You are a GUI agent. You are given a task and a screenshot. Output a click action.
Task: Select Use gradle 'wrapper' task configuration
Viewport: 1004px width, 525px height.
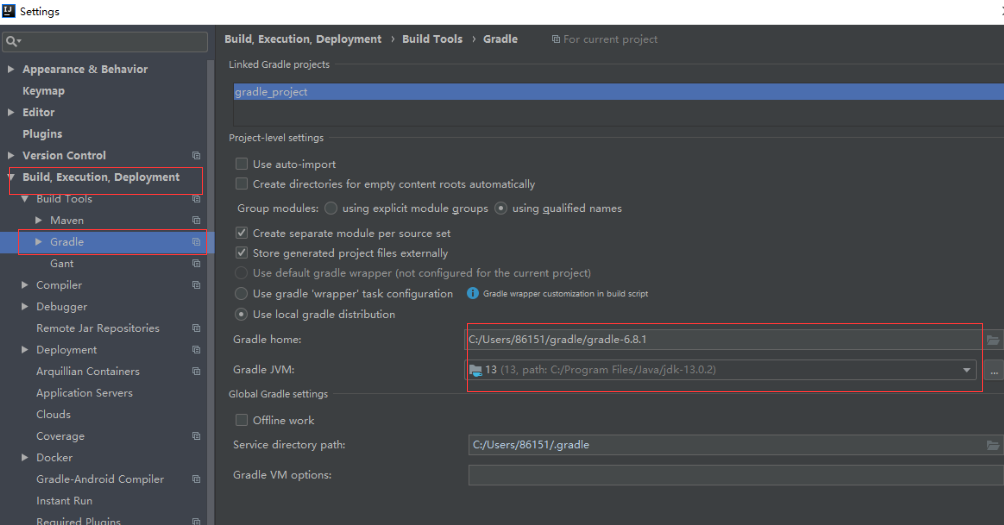pos(241,294)
